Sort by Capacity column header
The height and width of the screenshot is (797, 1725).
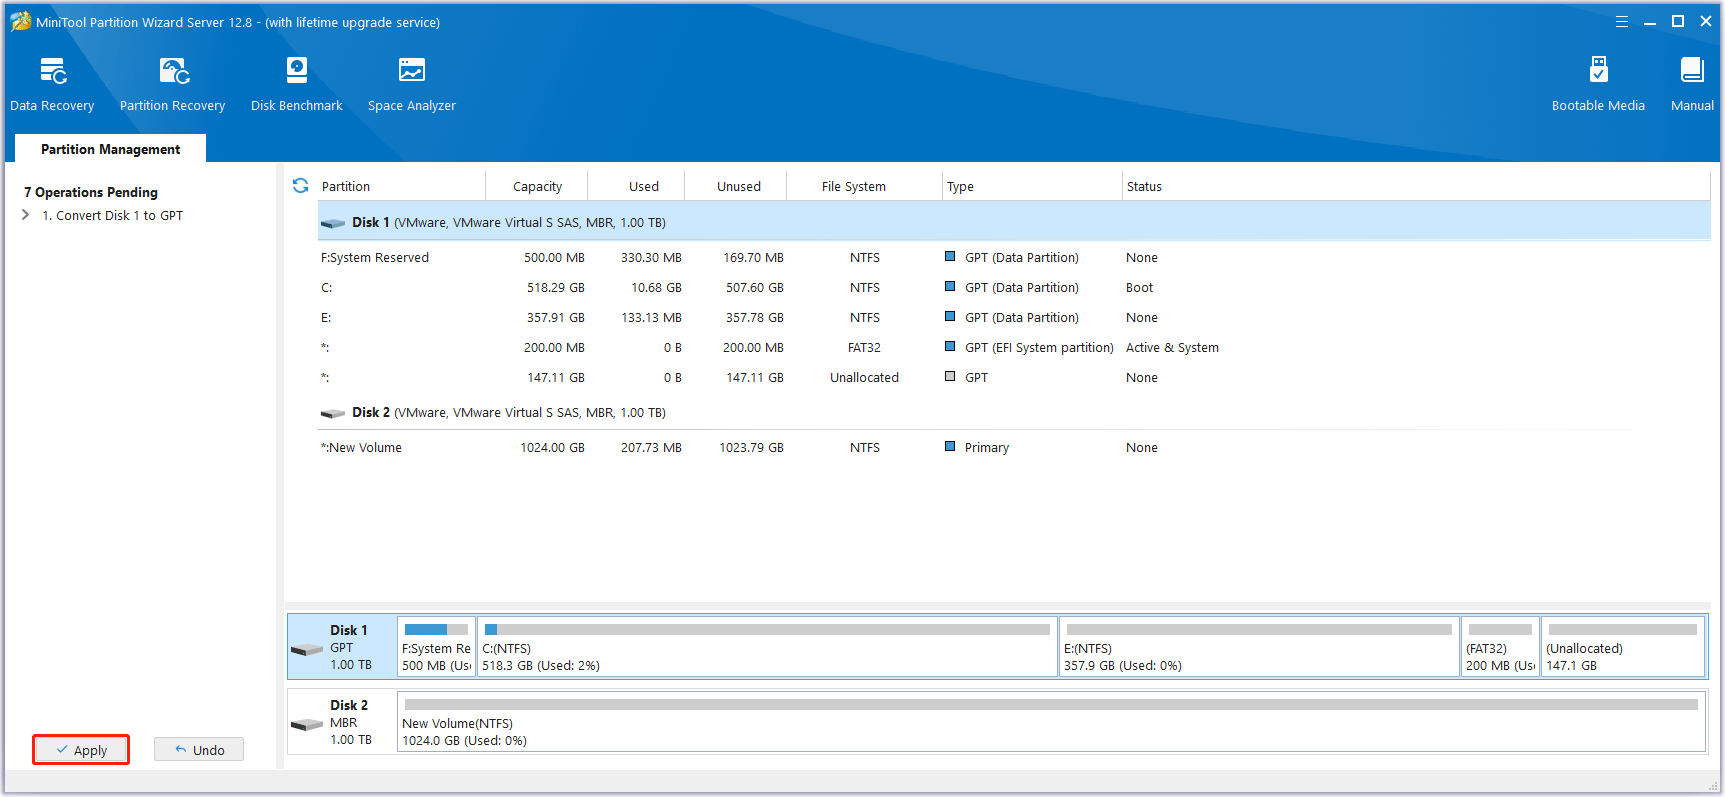pyautogui.click(x=537, y=186)
